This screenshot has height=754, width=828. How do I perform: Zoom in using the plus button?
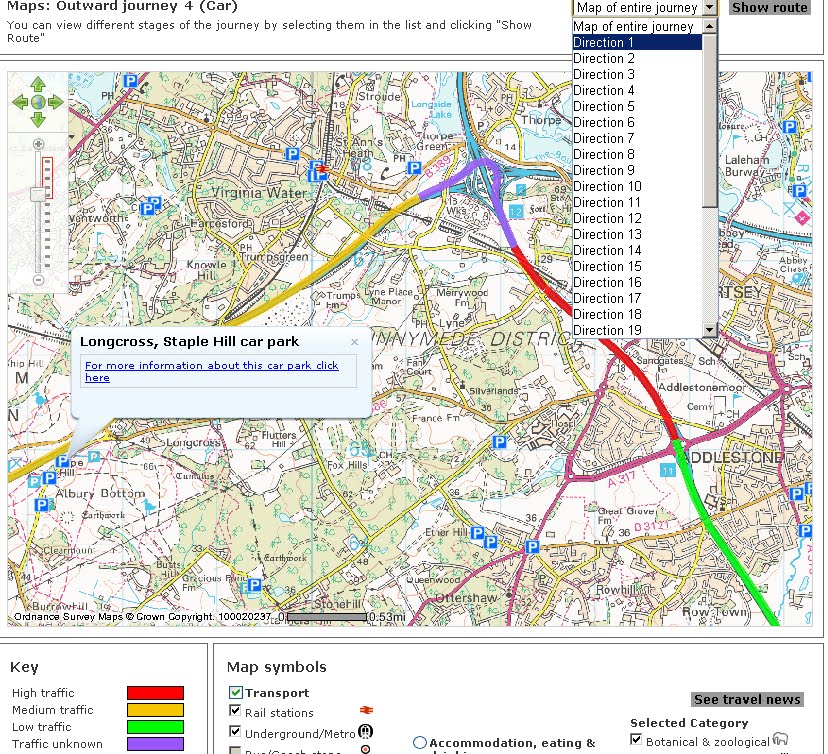pos(38,144)
